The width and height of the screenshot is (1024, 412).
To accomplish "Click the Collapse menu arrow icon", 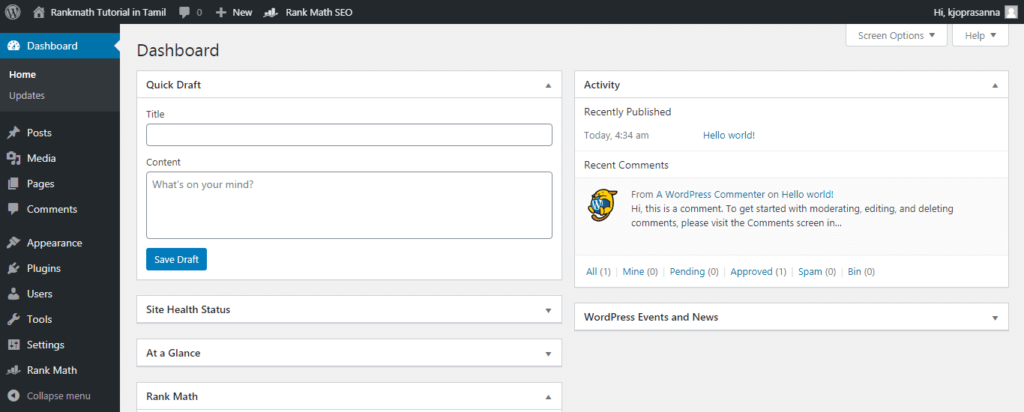I will tap(13, 396).
